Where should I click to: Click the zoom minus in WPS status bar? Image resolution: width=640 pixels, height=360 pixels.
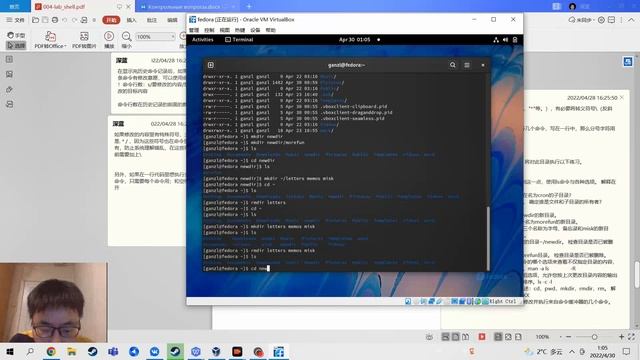(x=569, y=337)
